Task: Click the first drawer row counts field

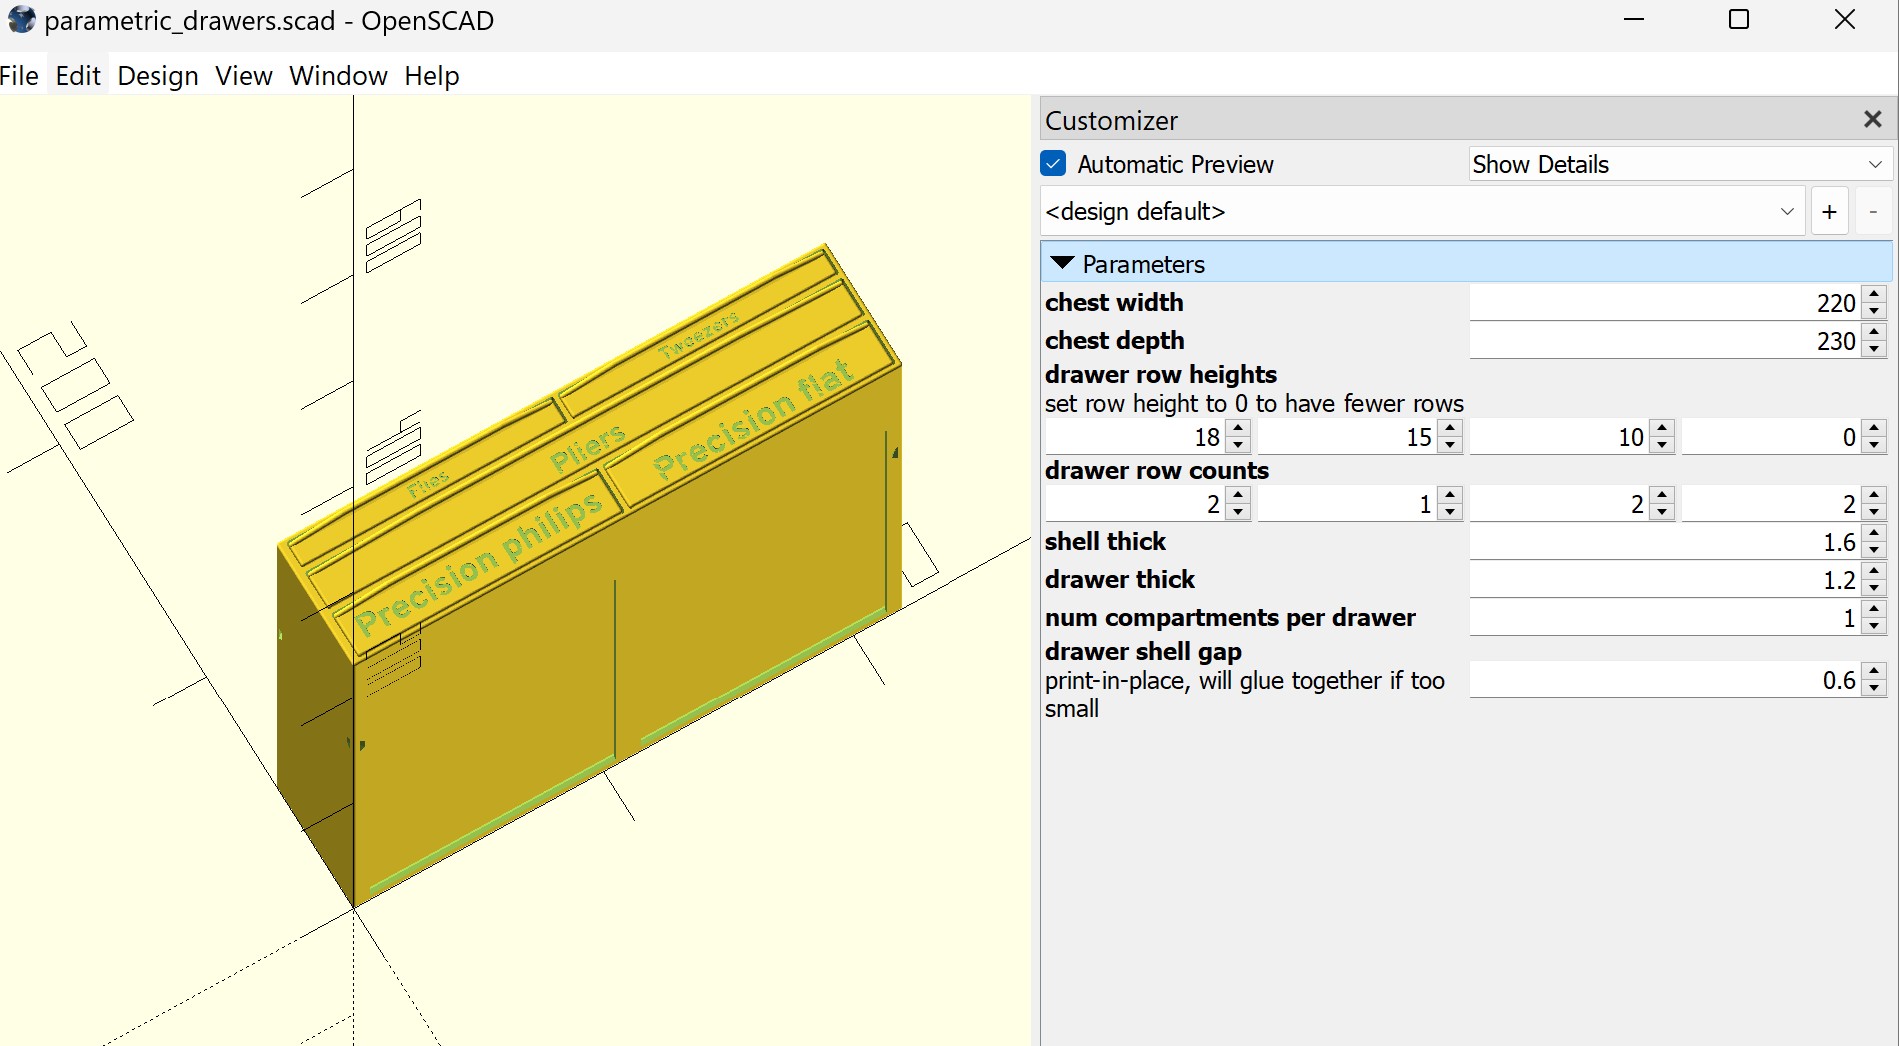Action: (x=1135, y=504)
